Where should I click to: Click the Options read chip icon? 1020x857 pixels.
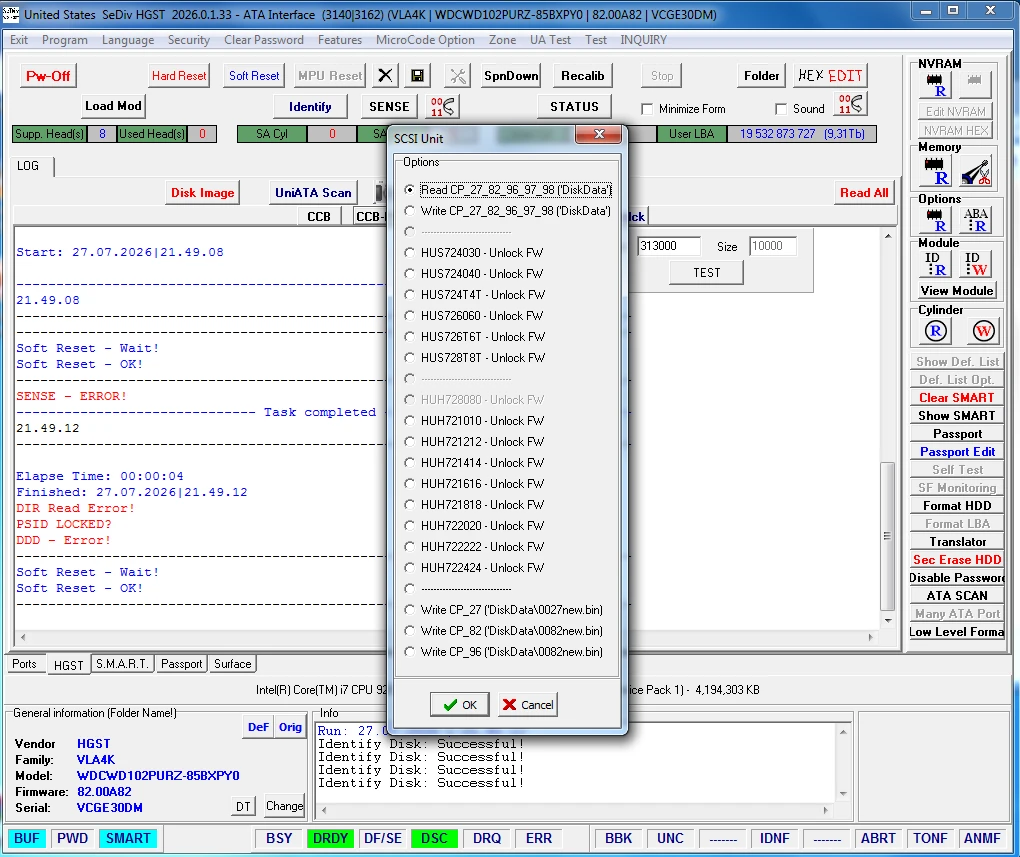(935, 220)
